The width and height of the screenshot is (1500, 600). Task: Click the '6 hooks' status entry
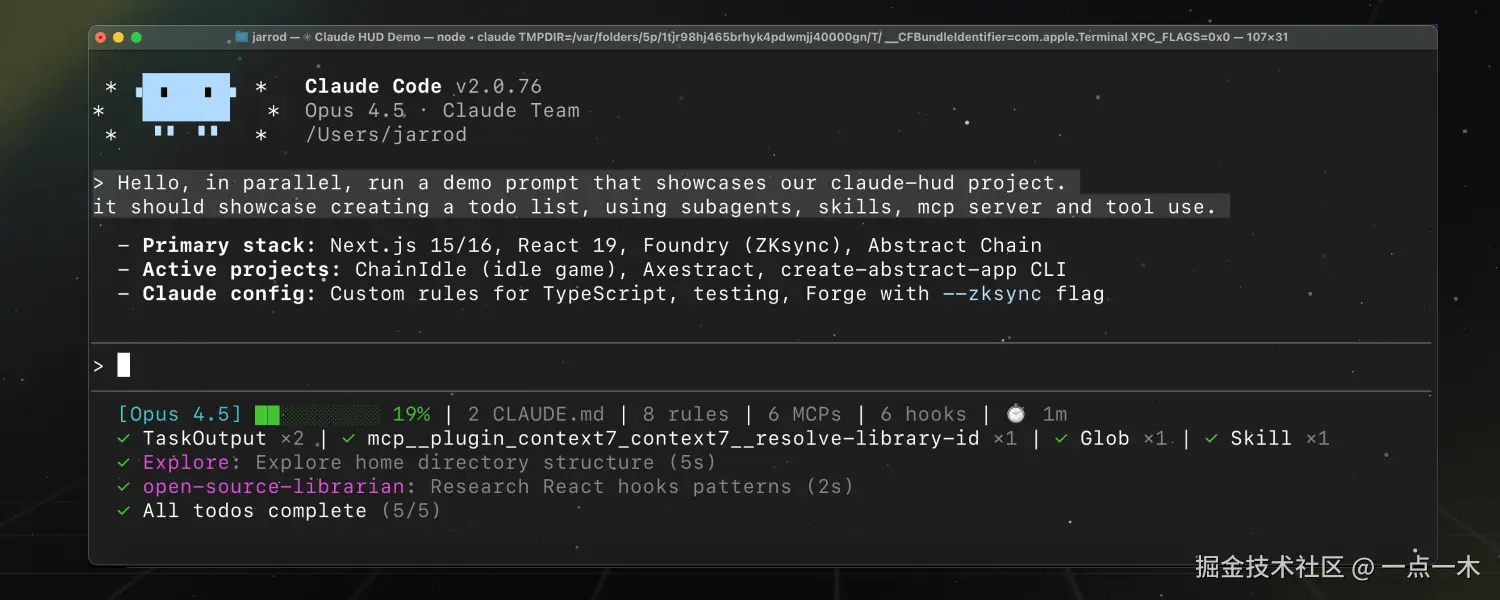point(924,414)
